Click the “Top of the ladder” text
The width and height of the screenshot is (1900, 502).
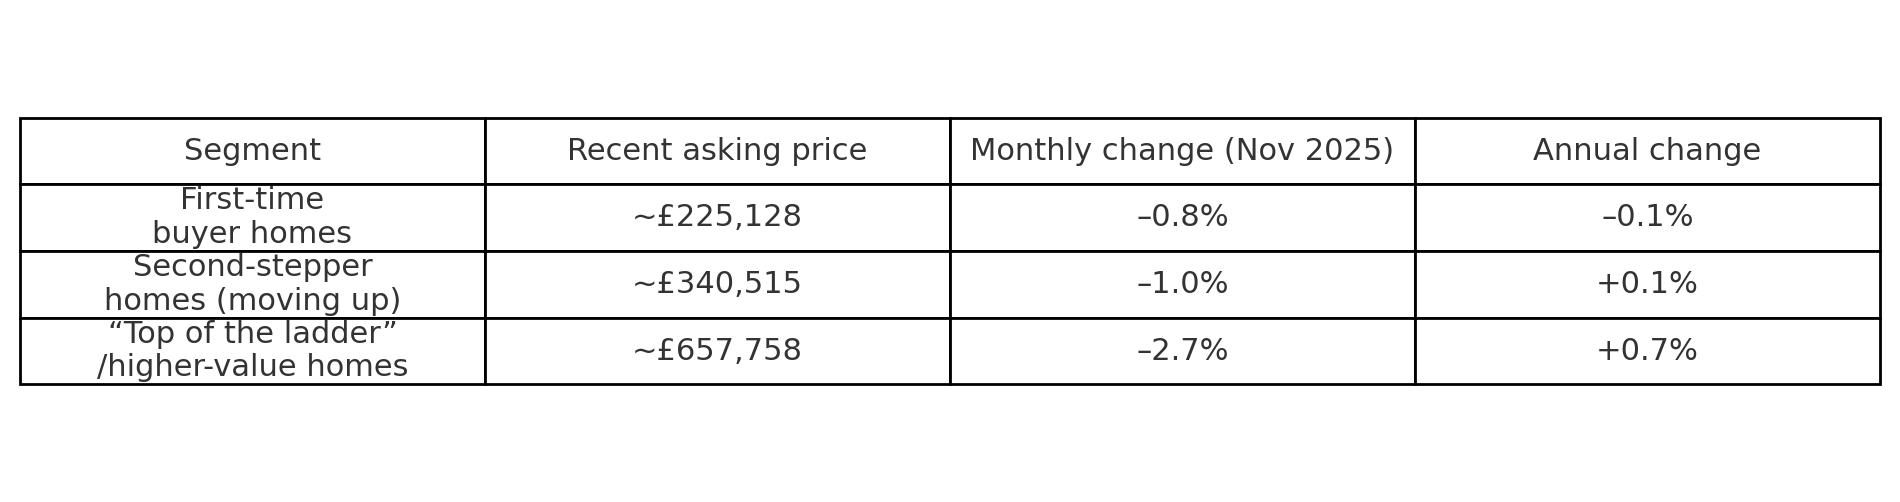click(x=252, y=334)
